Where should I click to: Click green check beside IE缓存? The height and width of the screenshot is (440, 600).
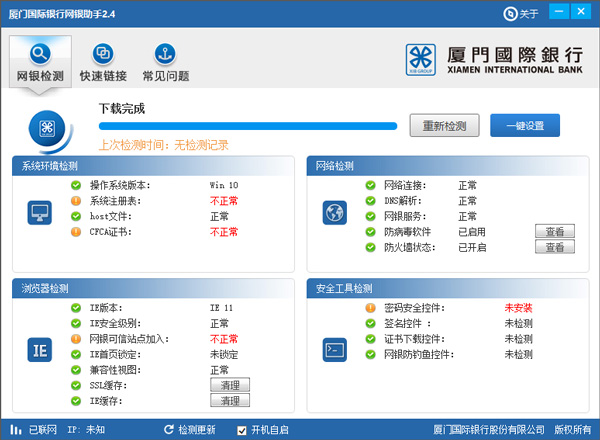76,401
